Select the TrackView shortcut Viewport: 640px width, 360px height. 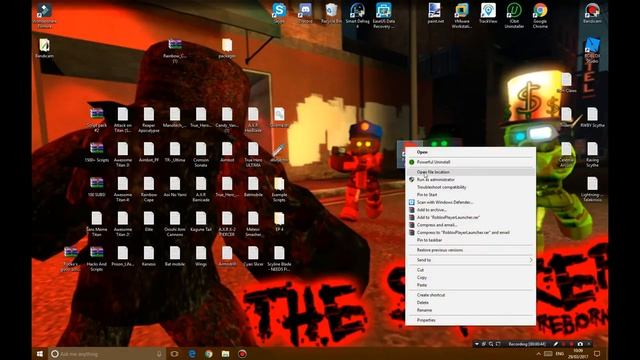pos(488,13)
